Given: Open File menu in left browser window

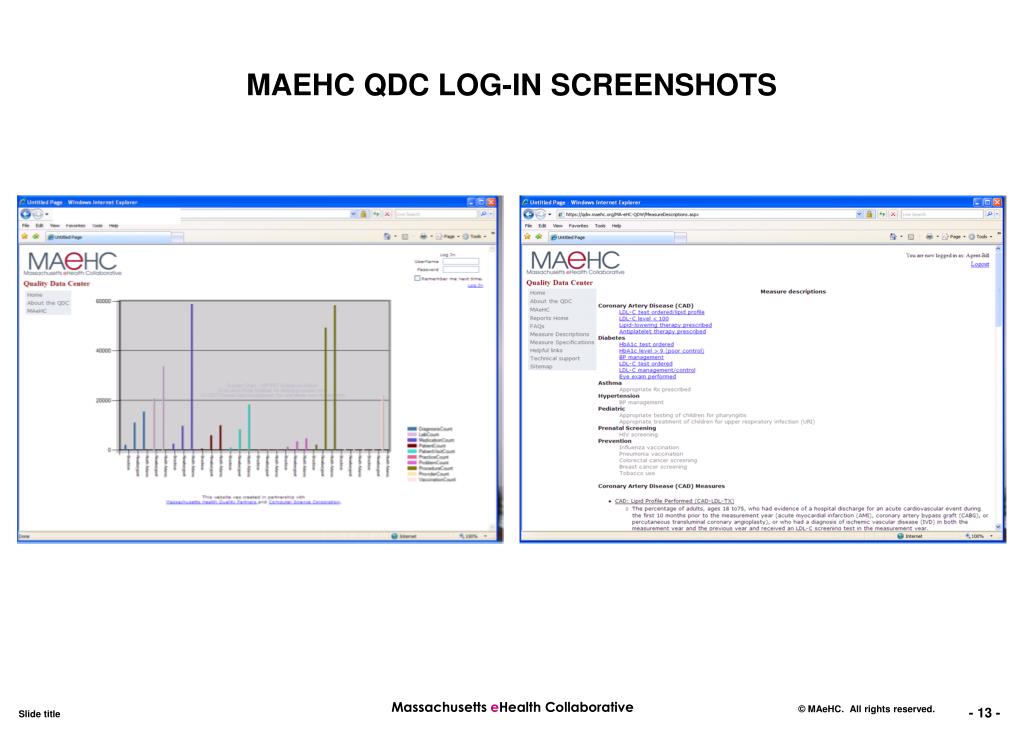Looking at the screenshot, I should point(25,226).
